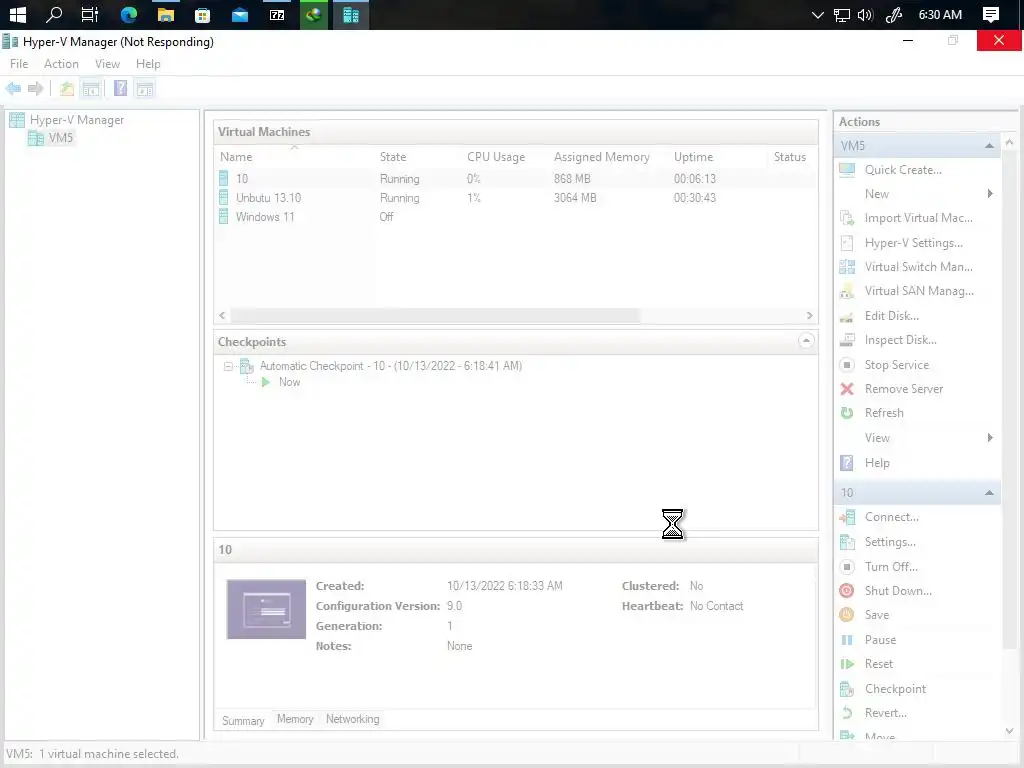Click the Turn Off icon
1024x768 pixels.
847,566
